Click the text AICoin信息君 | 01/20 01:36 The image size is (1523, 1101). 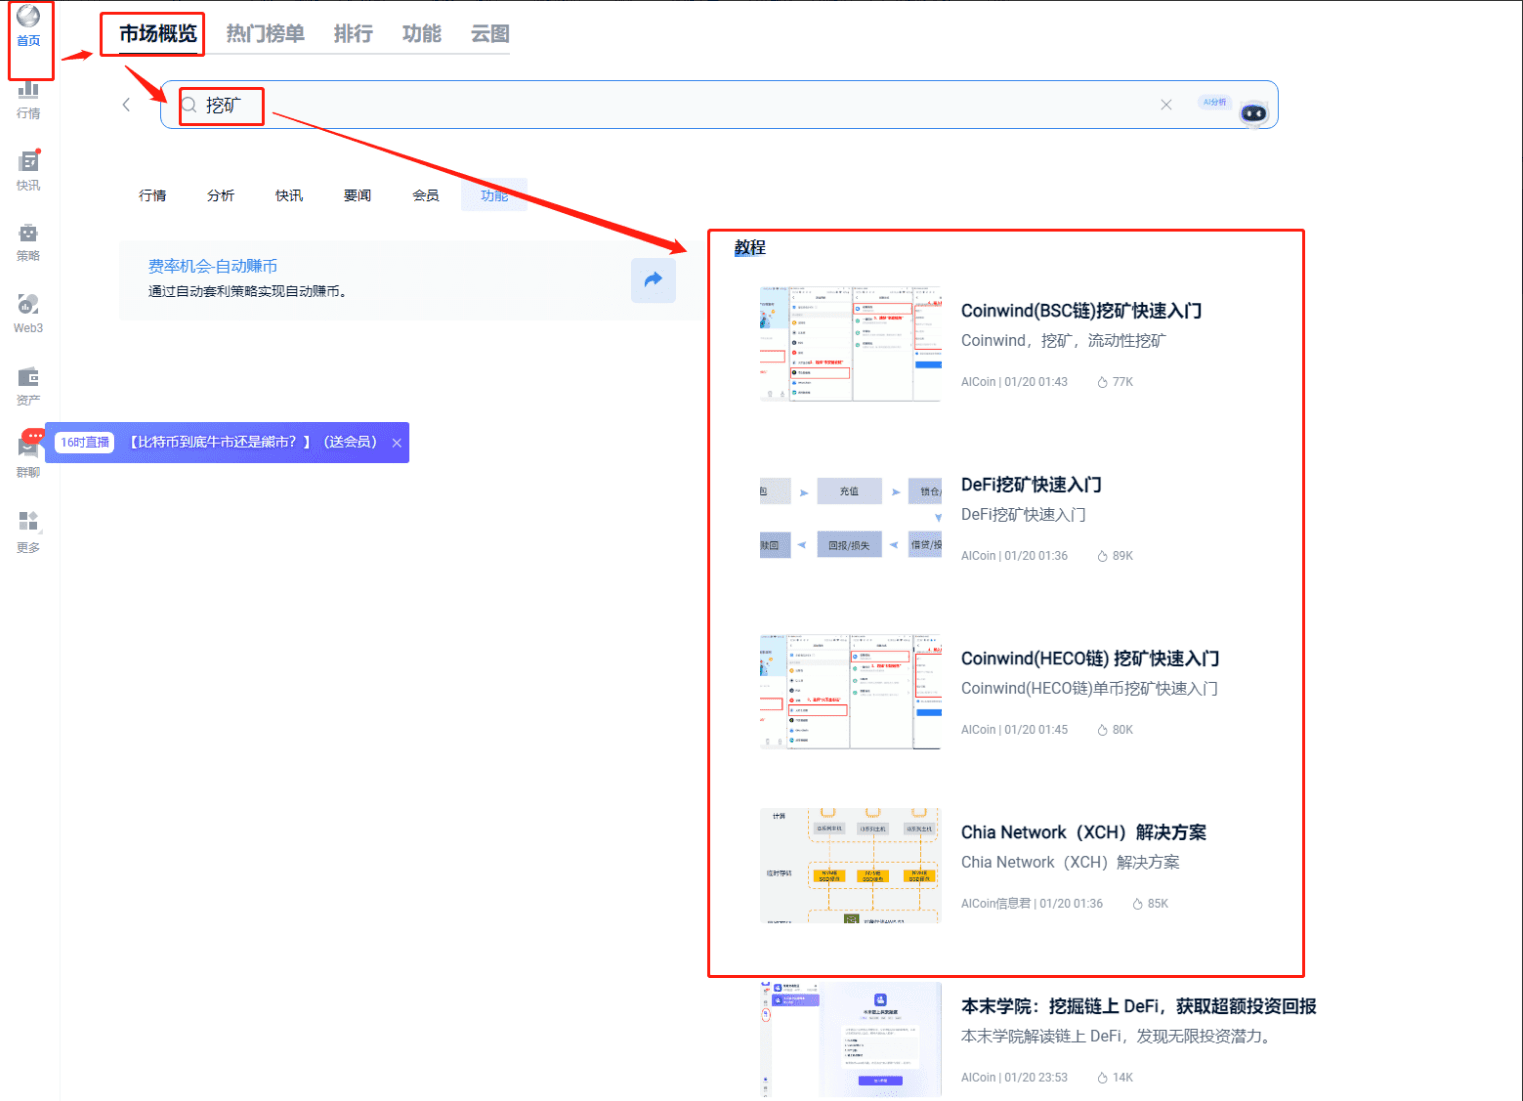(1032, 904)
